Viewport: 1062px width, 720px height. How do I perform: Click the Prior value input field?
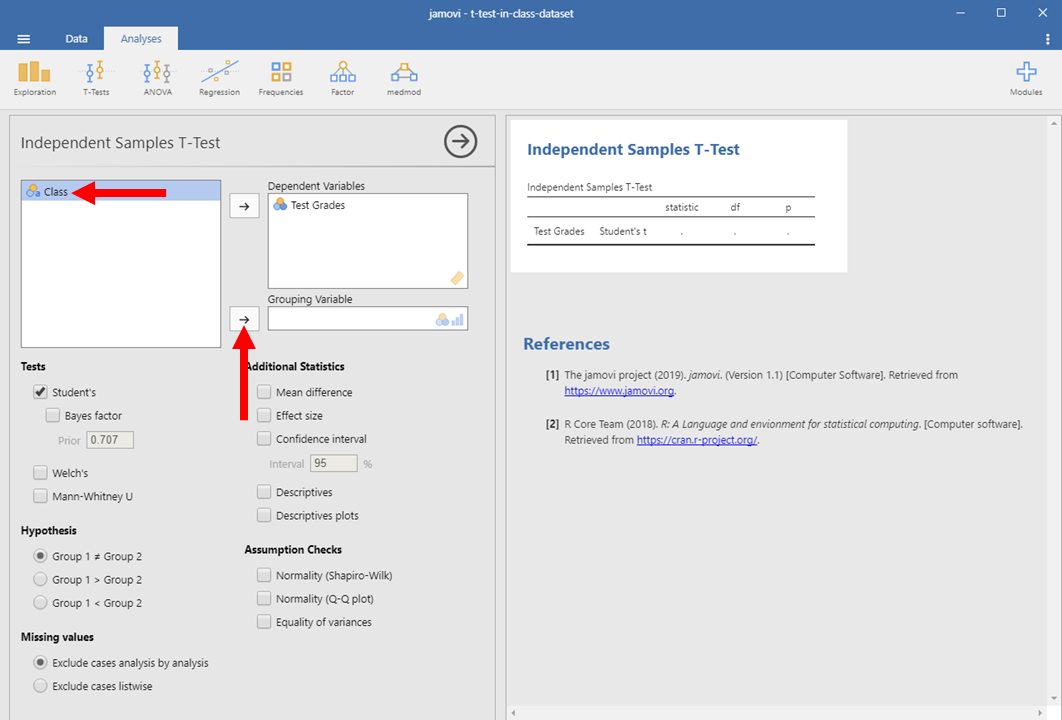(x=110, y=440)
